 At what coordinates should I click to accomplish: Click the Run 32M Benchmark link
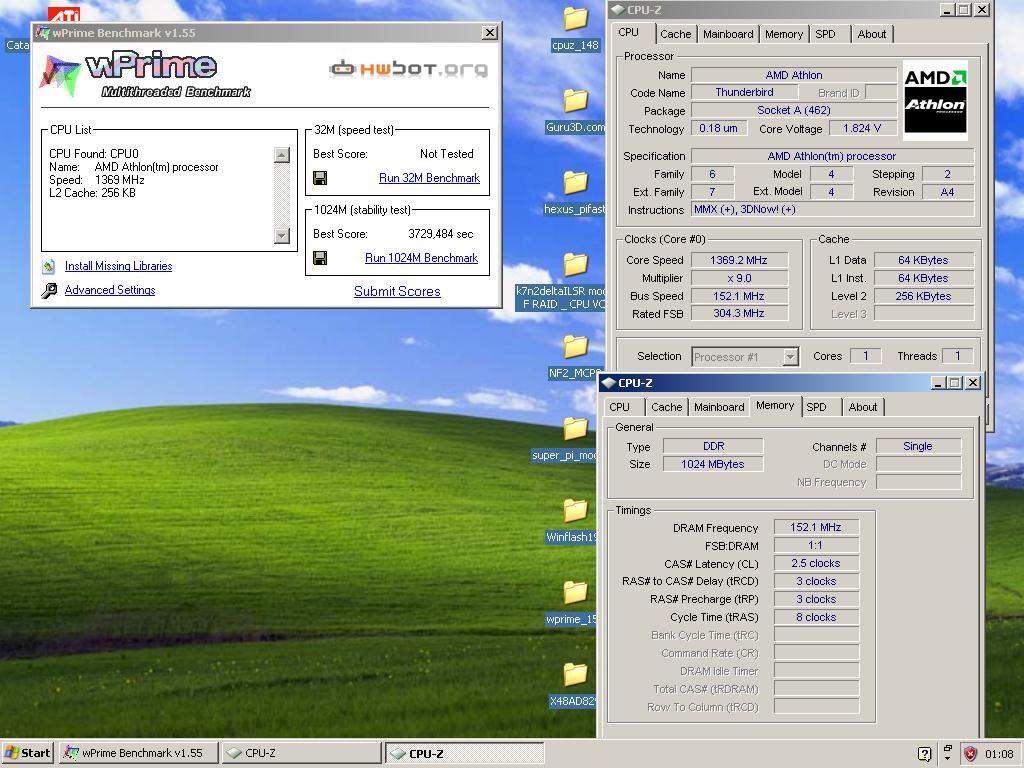coord(429,178)
